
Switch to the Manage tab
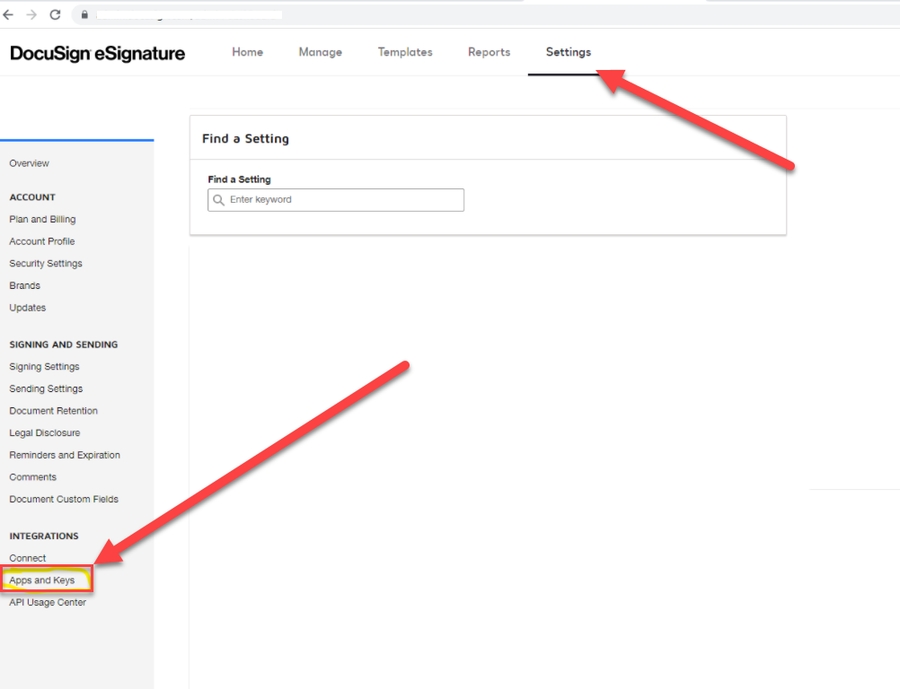[x=320, y=52]
